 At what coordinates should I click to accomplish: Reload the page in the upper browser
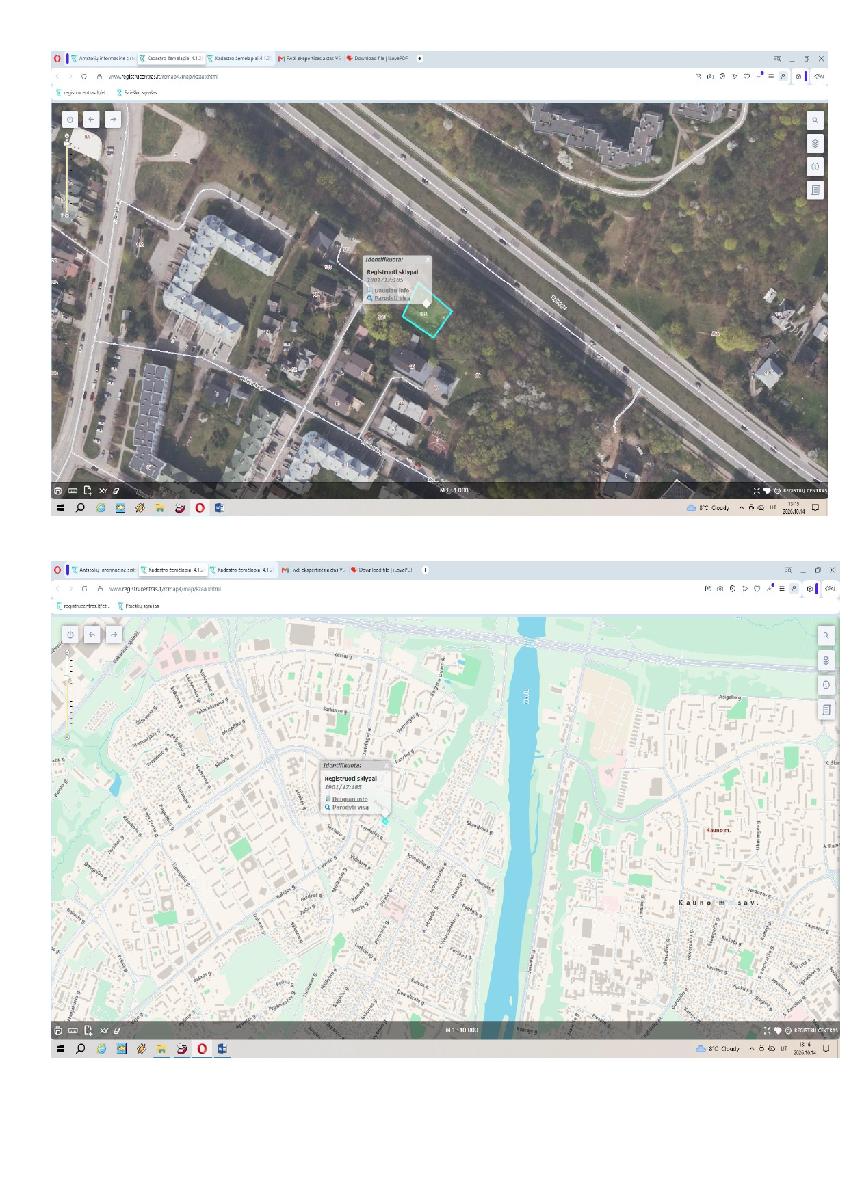[85, 76]
